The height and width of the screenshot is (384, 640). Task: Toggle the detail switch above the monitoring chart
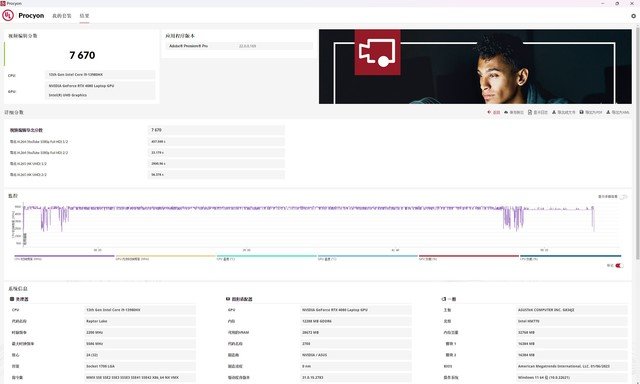coord(623,197)
